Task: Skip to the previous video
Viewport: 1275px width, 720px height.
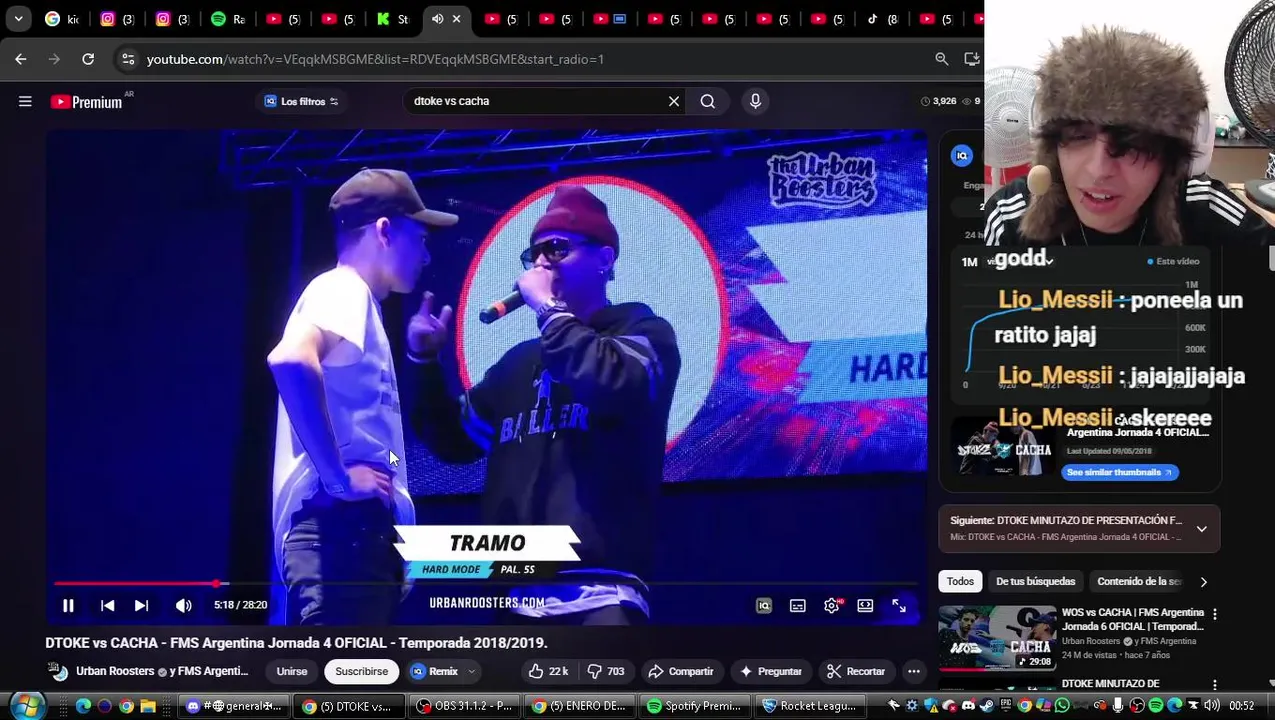Action: click(107, 605)
